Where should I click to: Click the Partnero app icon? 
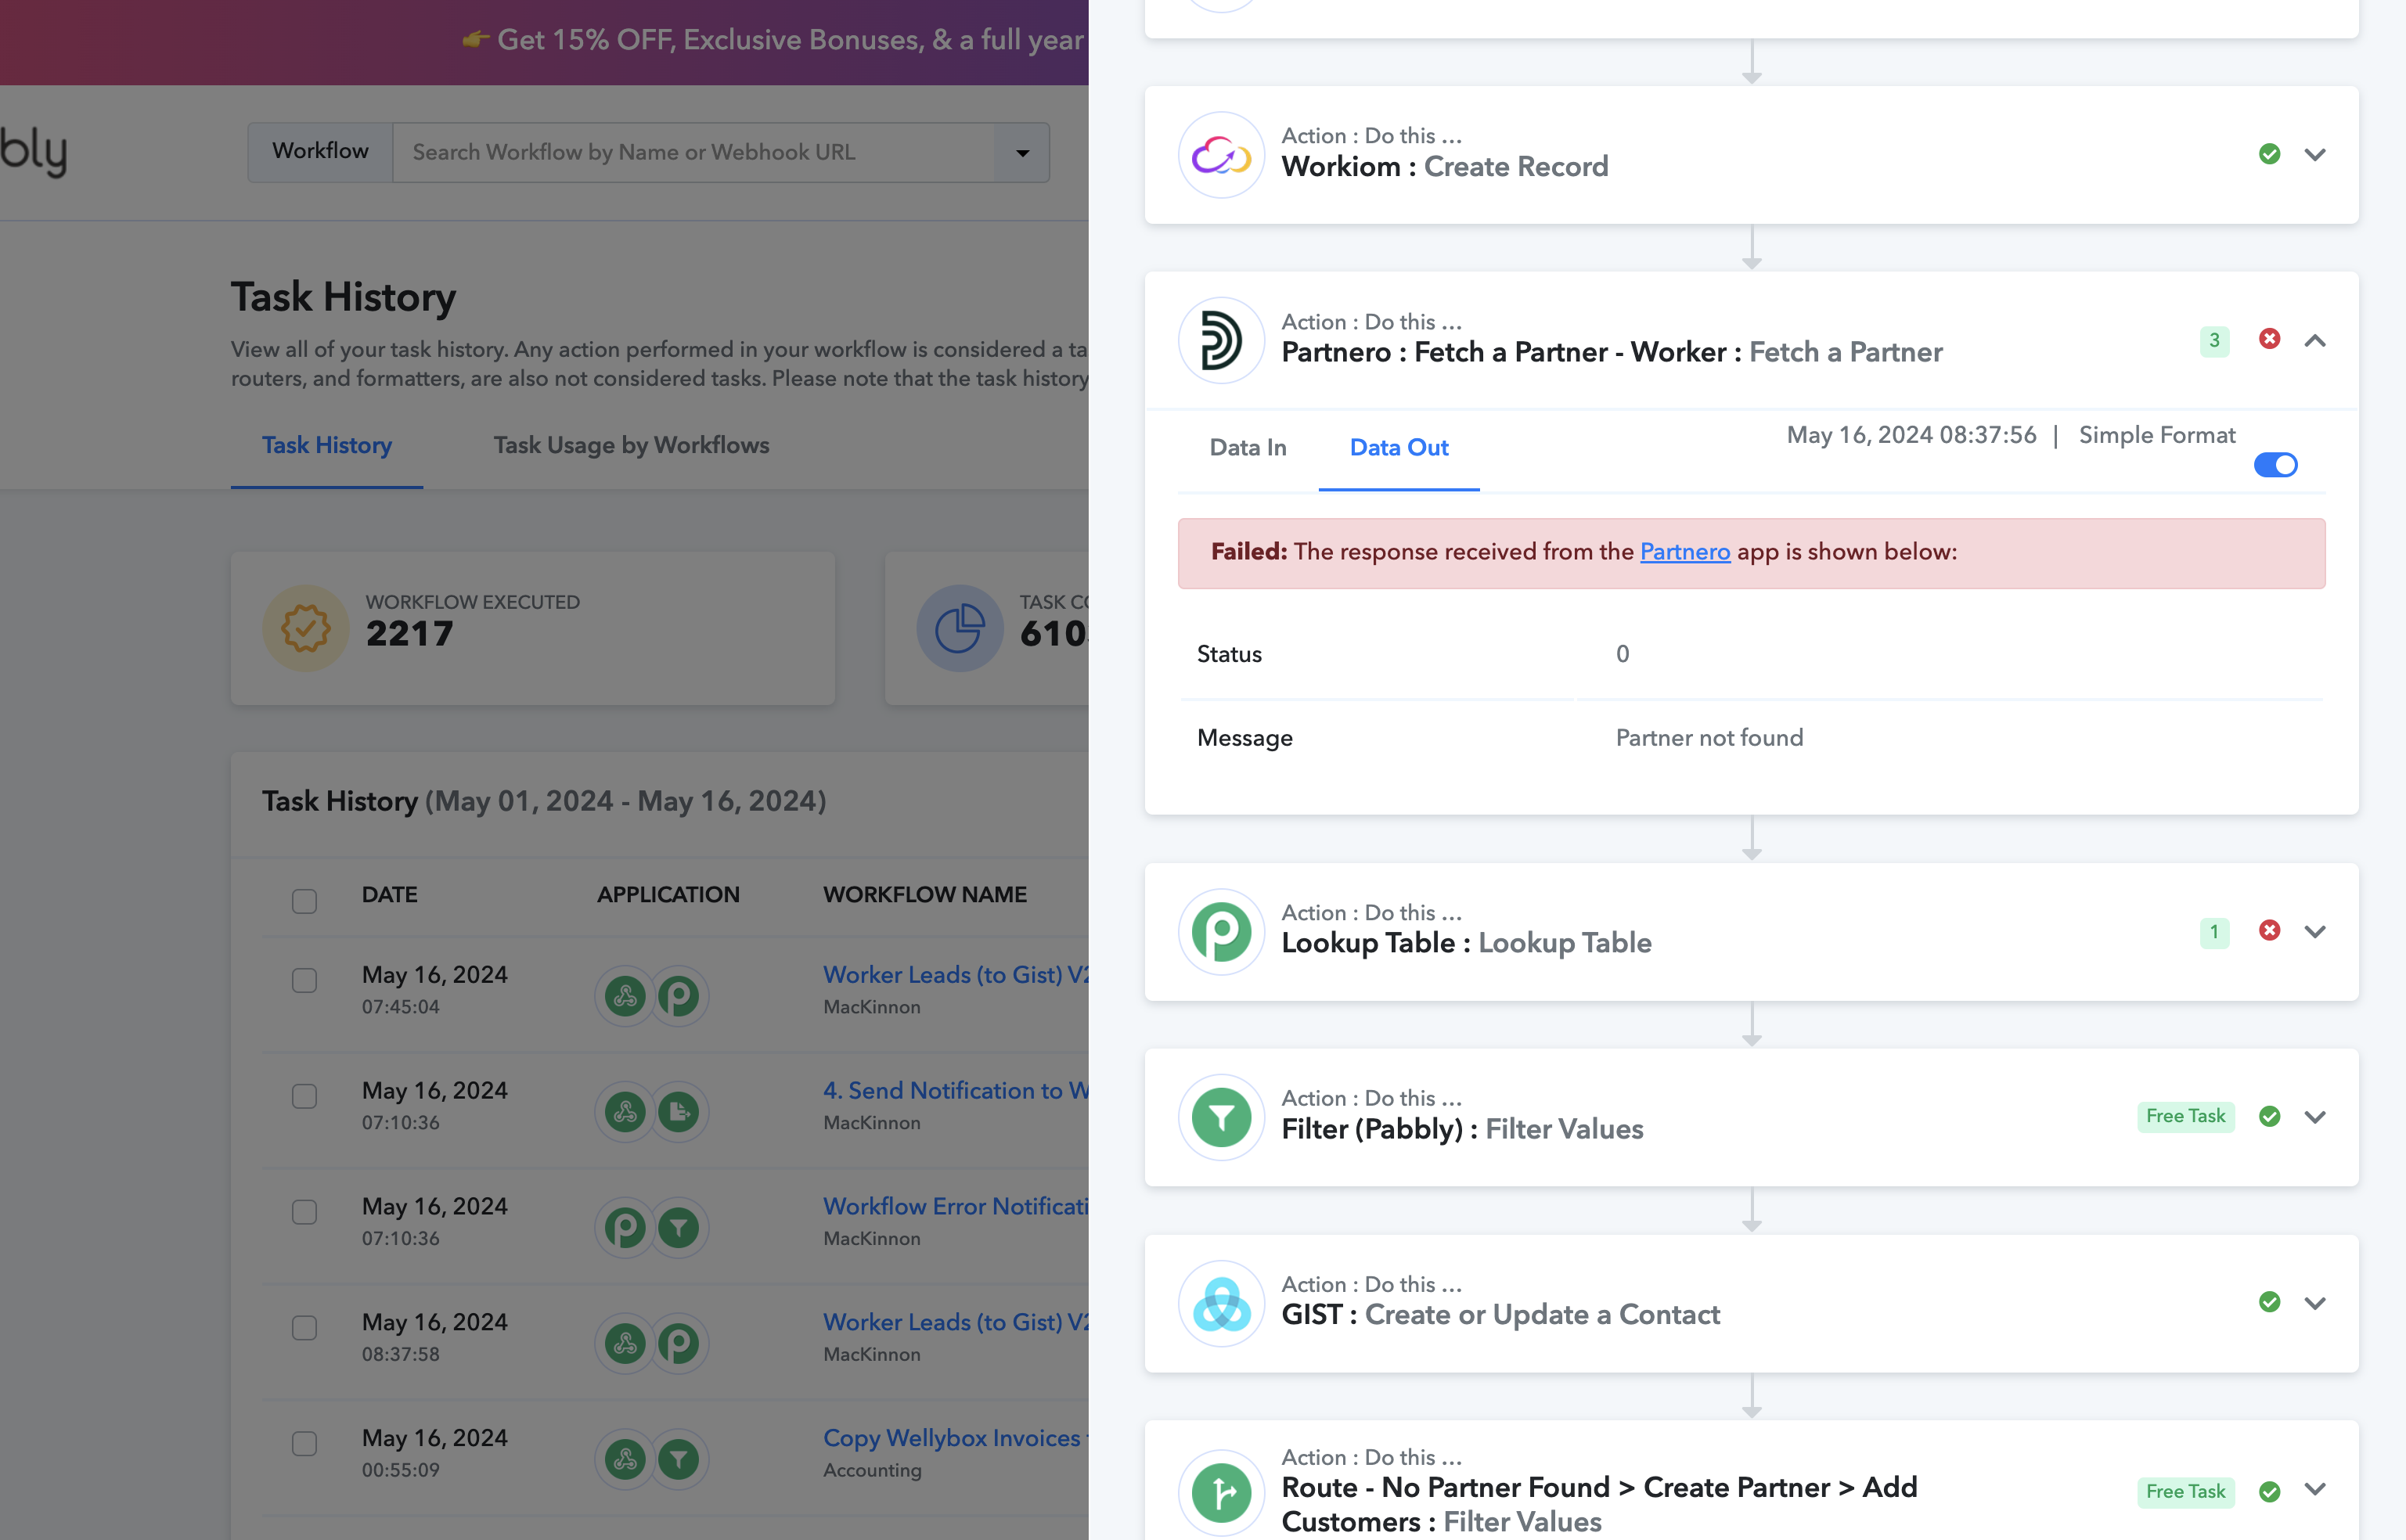coord(1221,341)
